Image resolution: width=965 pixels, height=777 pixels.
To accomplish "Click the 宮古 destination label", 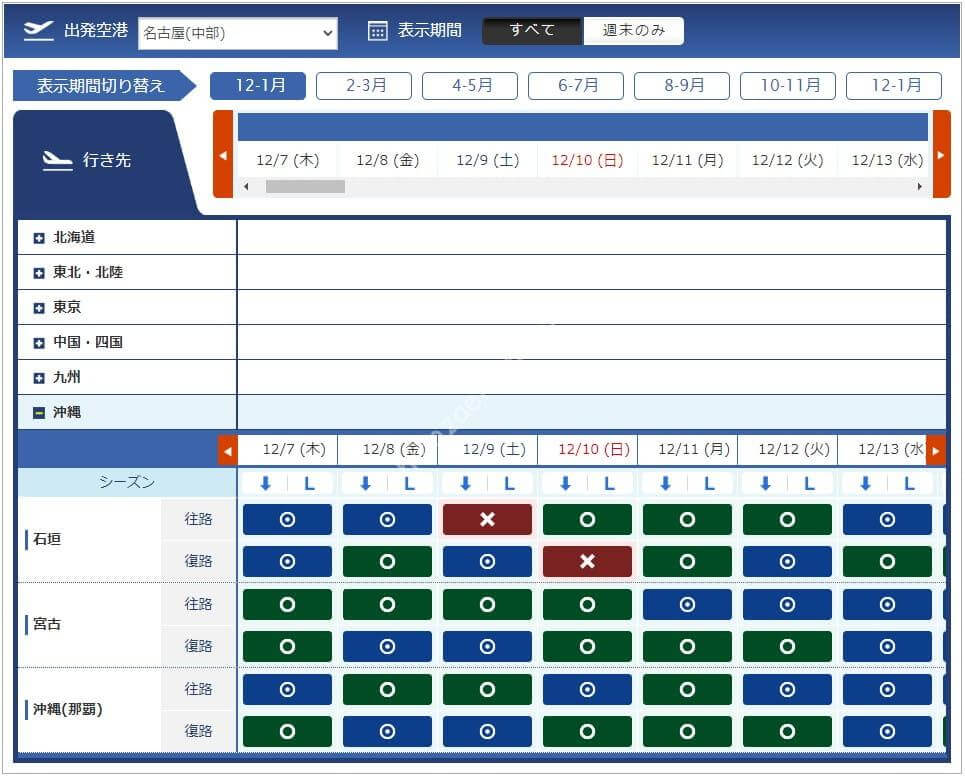I will (x=47, y=624).
